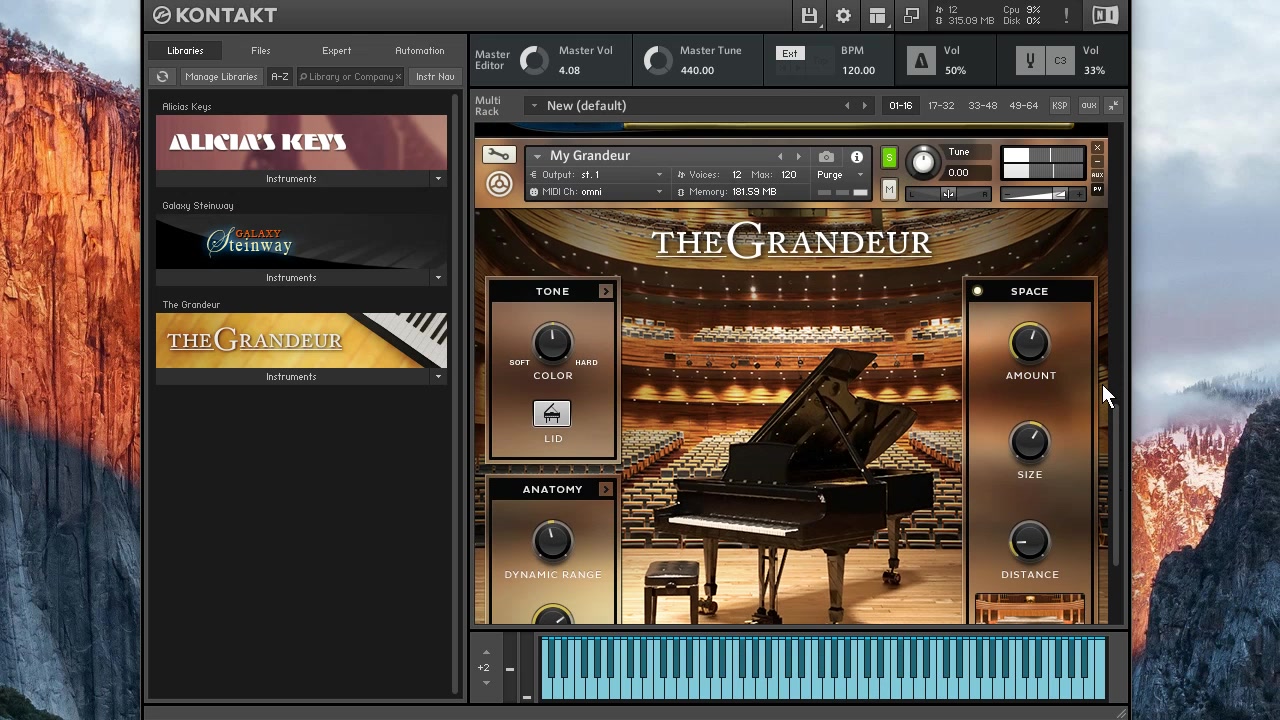
Task: Click the keyboard octave down arrow
Action: pos(486,683)
